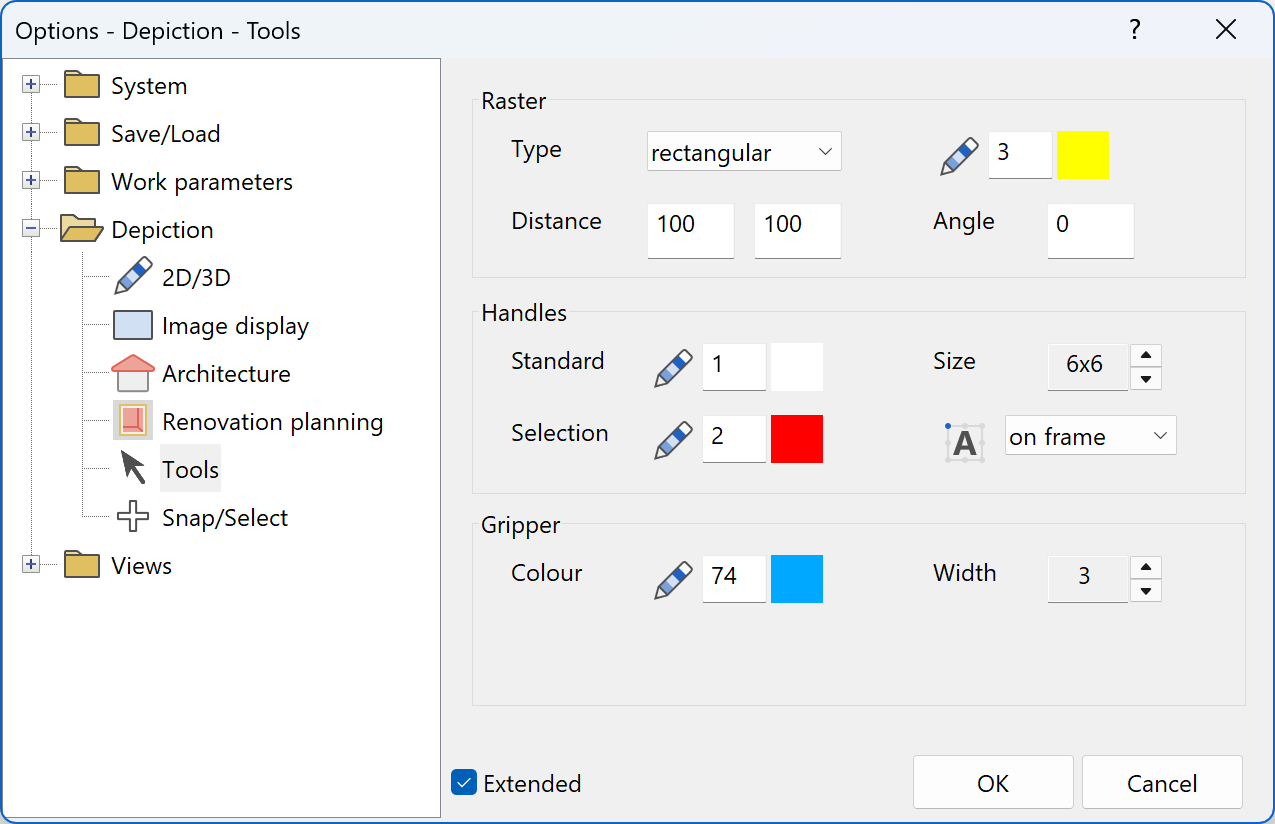Viewport: 1275px width, 824px height.
Task: Click the pen icon beside the Selection handle colour
Action: click(x=672, y=438)
